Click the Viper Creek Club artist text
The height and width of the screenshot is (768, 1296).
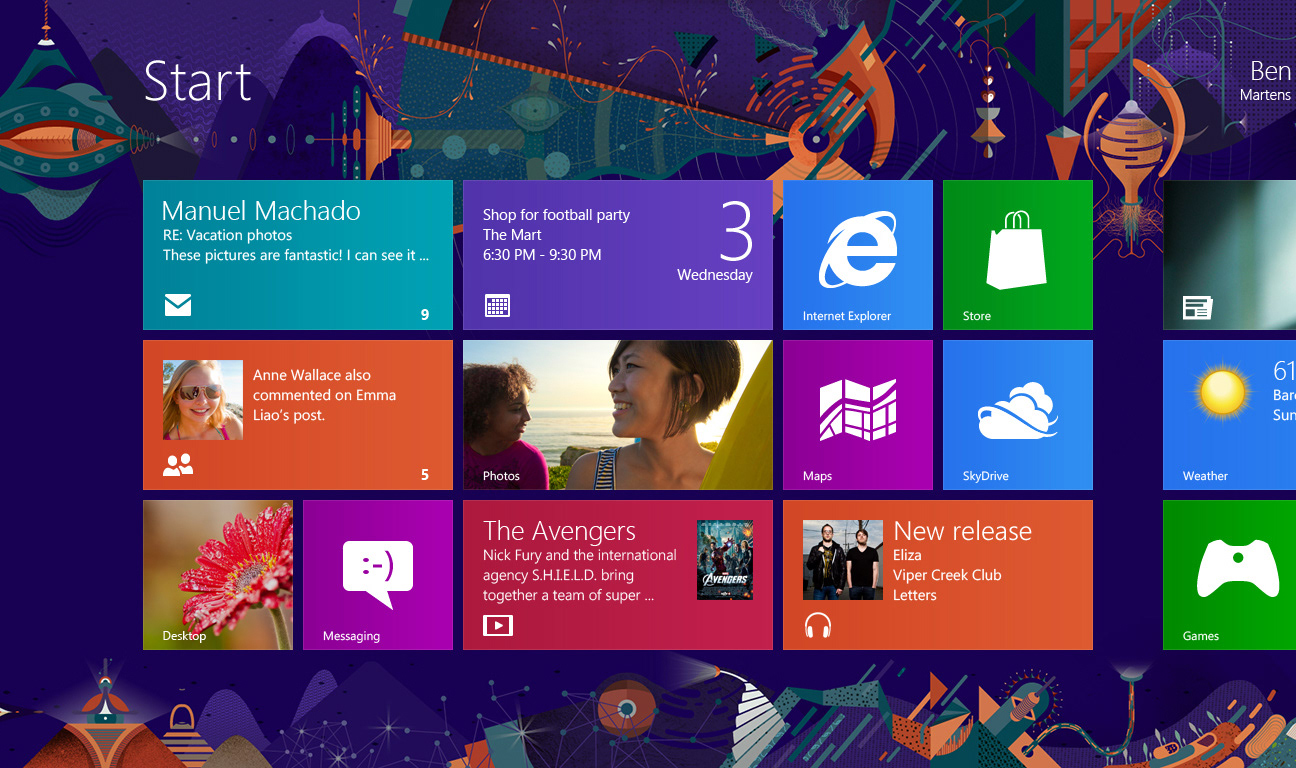947,575
